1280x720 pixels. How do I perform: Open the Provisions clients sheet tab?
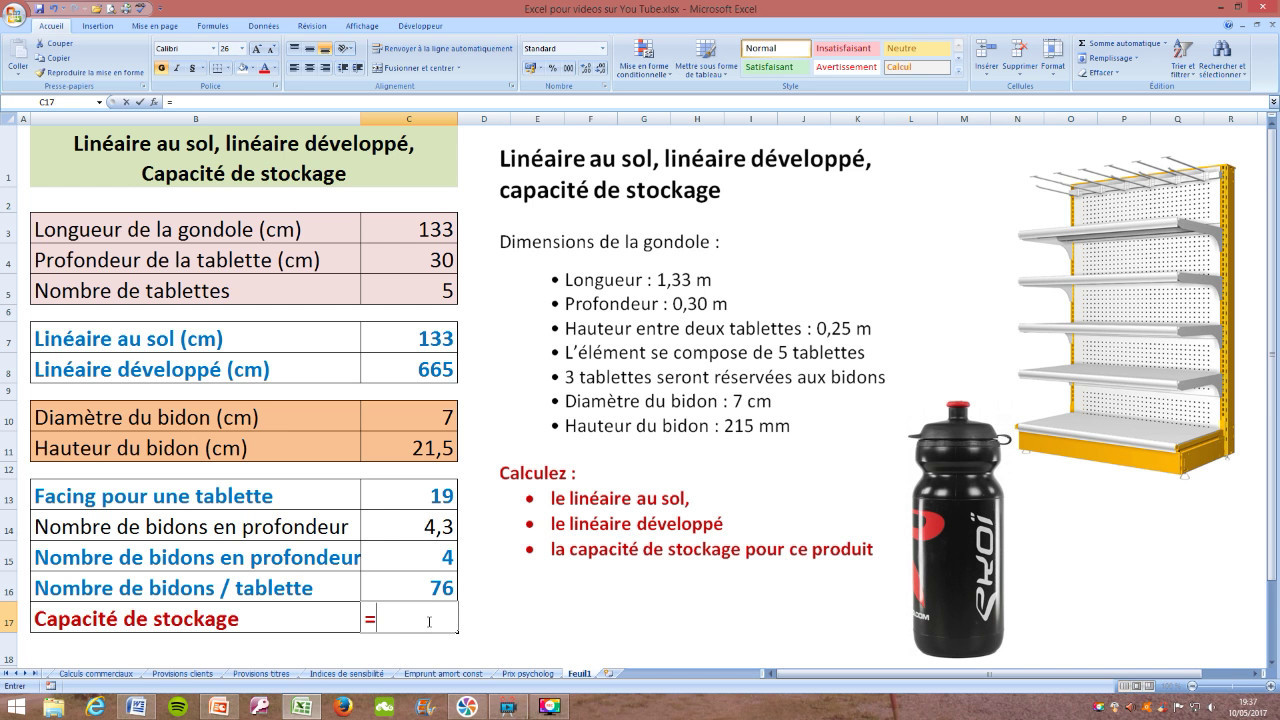click(182, 674)
